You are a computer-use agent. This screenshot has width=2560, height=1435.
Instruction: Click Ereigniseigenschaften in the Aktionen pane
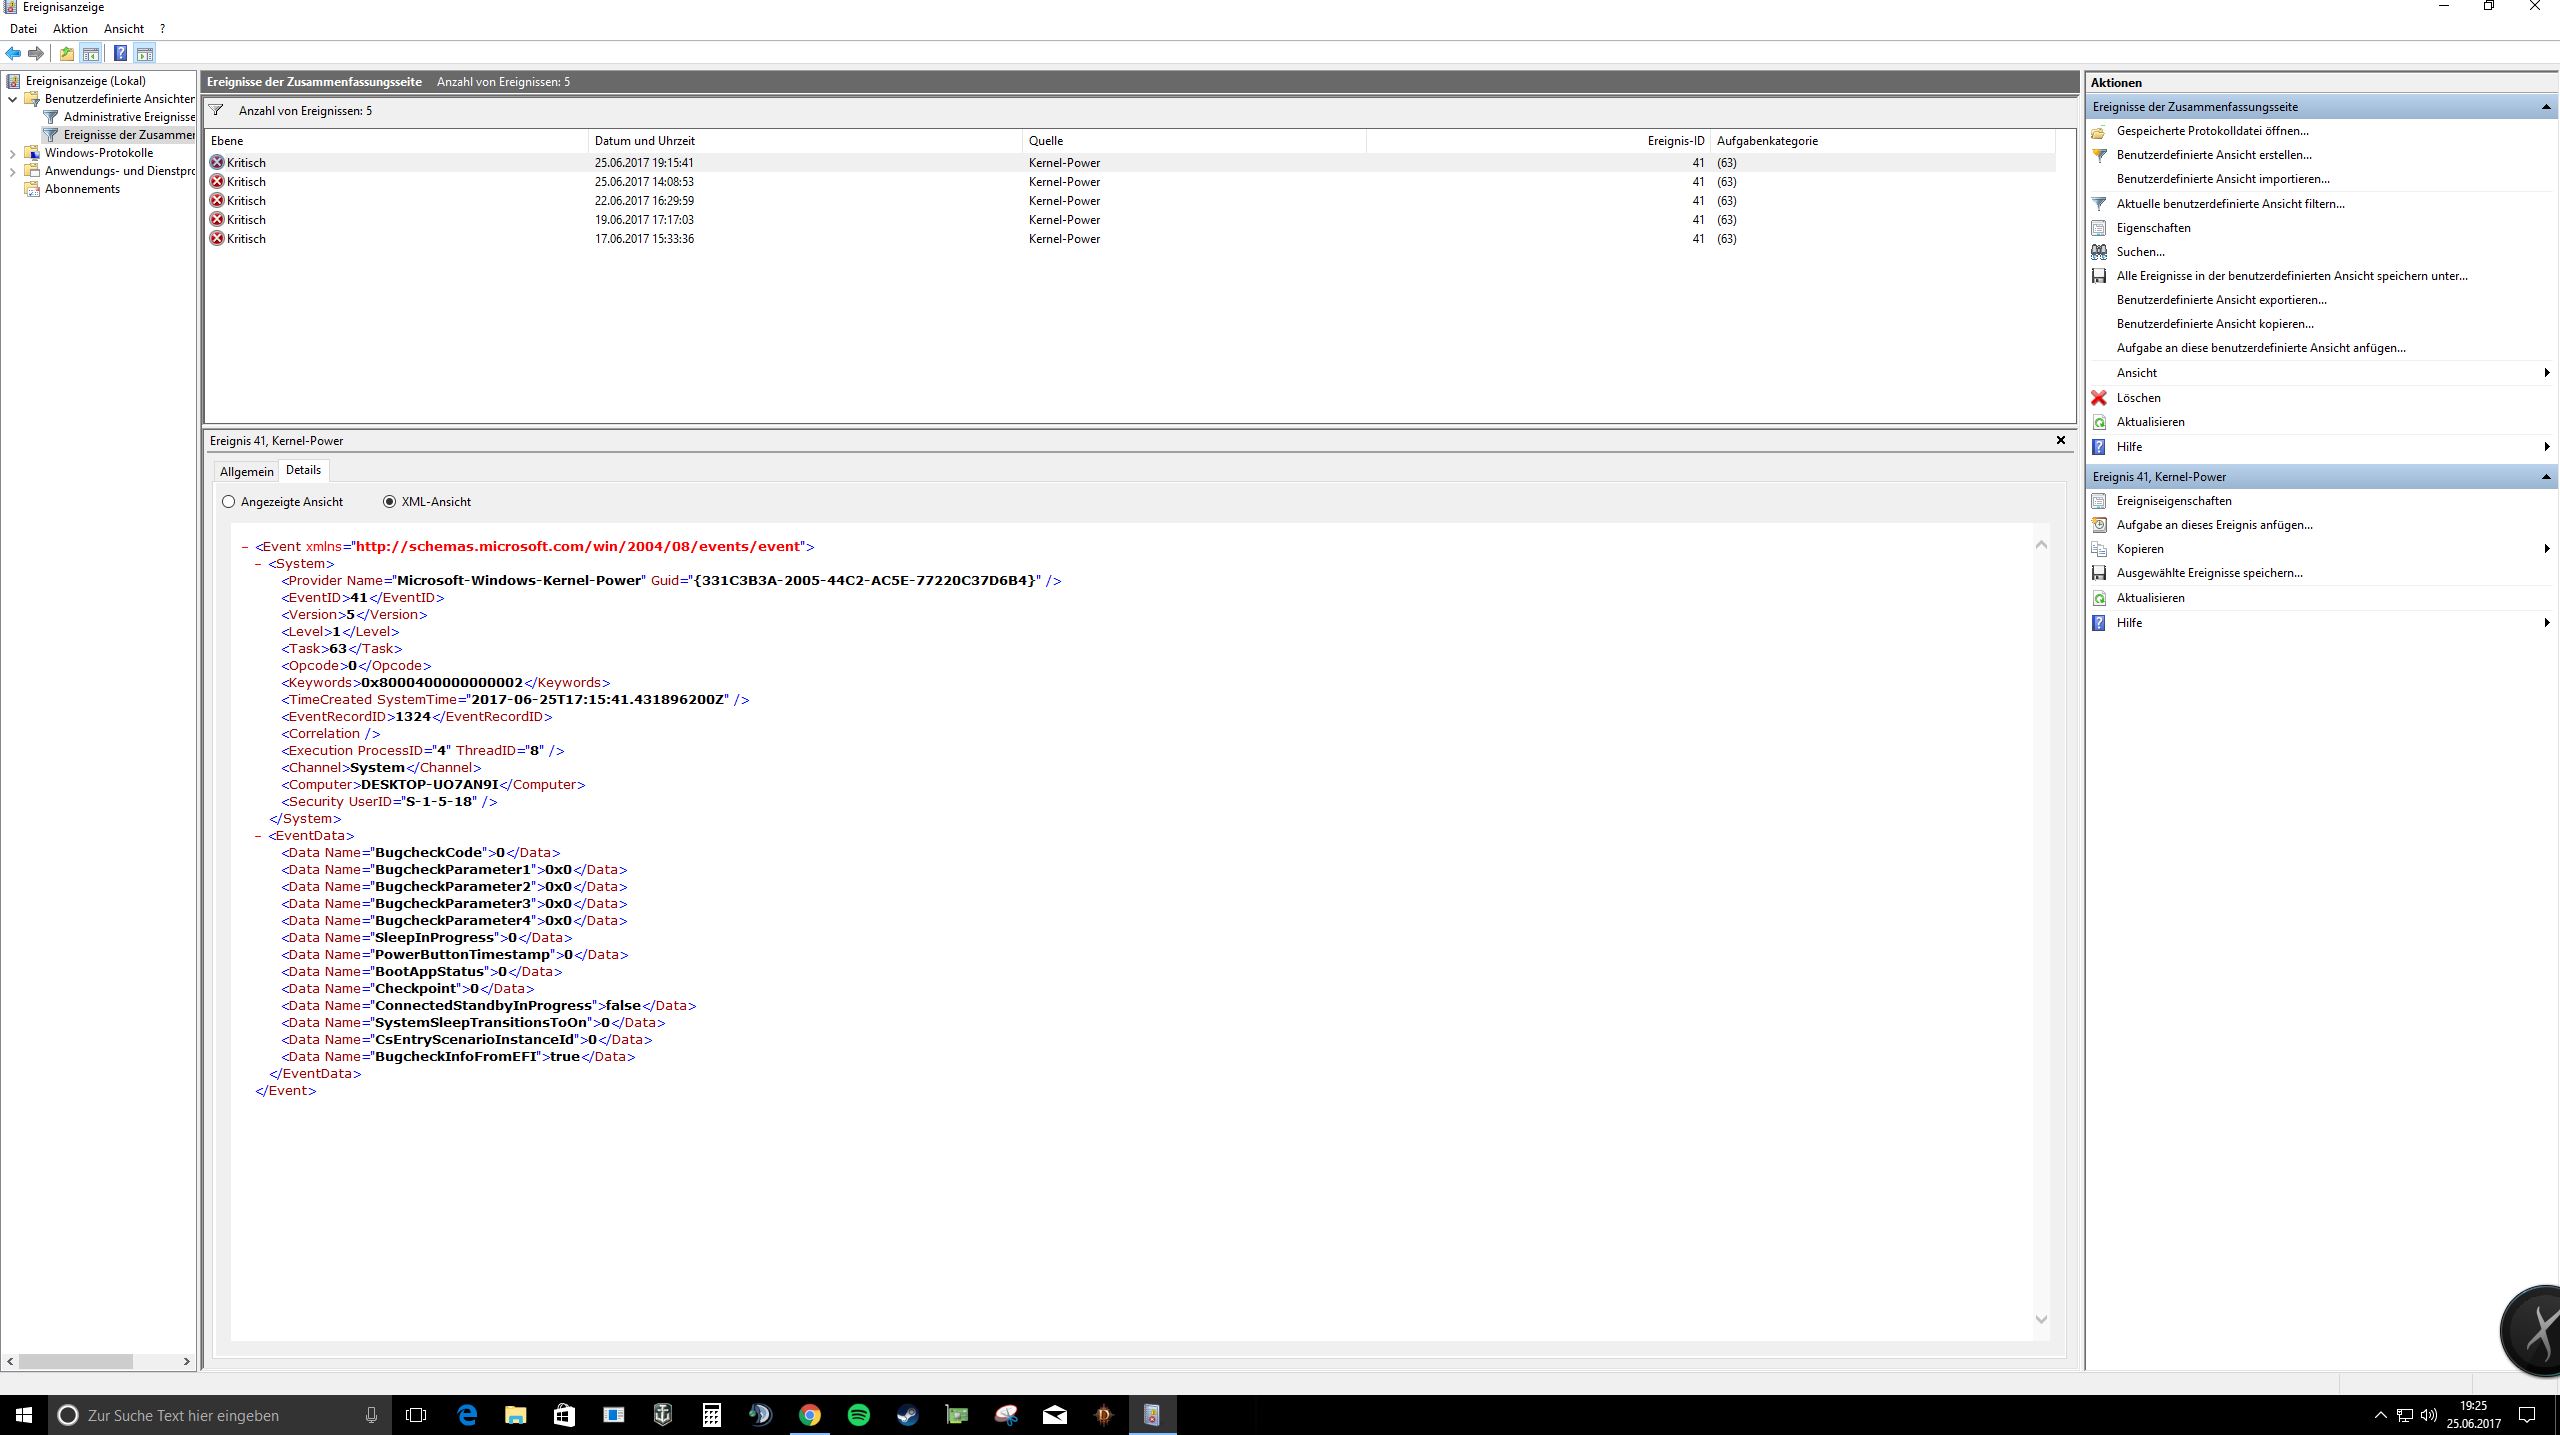(x=2173, y=501)
